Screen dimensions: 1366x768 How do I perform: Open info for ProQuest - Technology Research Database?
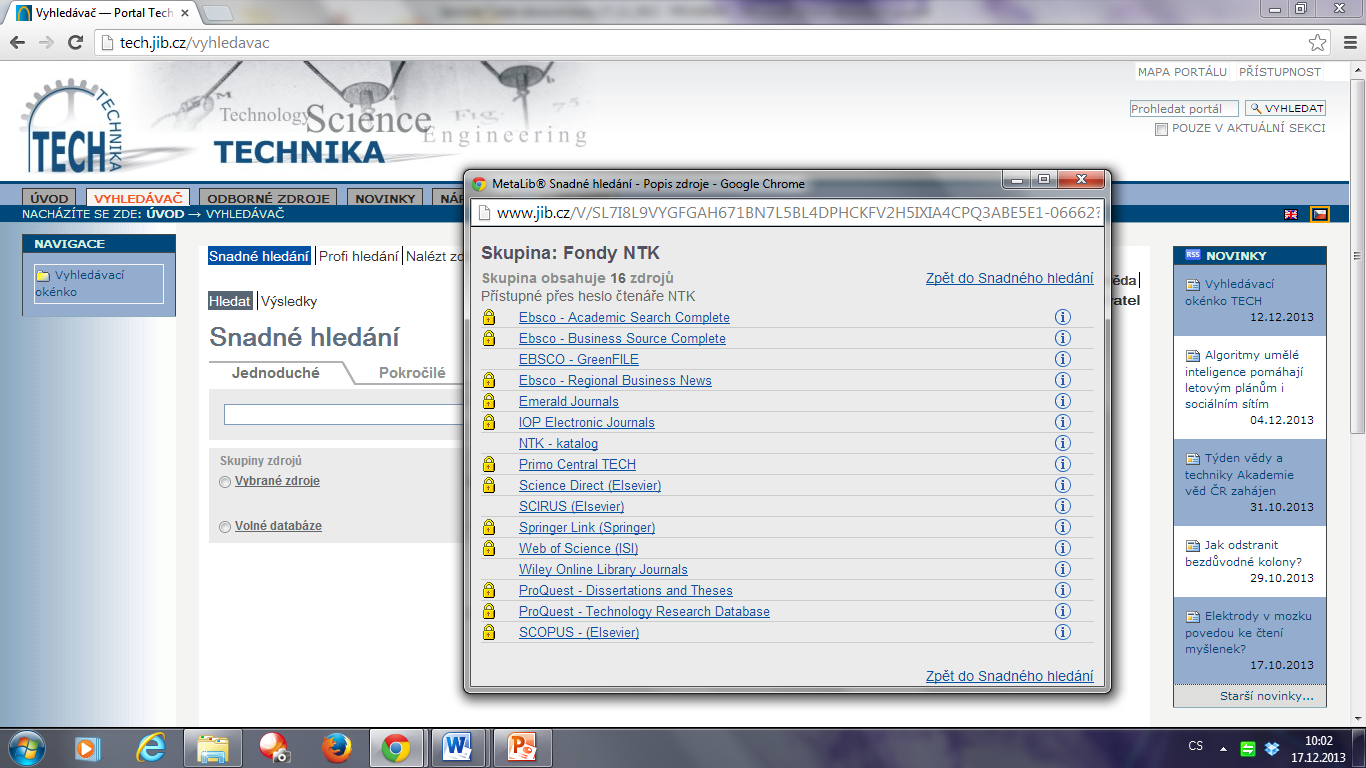(x=1062, y=611)
